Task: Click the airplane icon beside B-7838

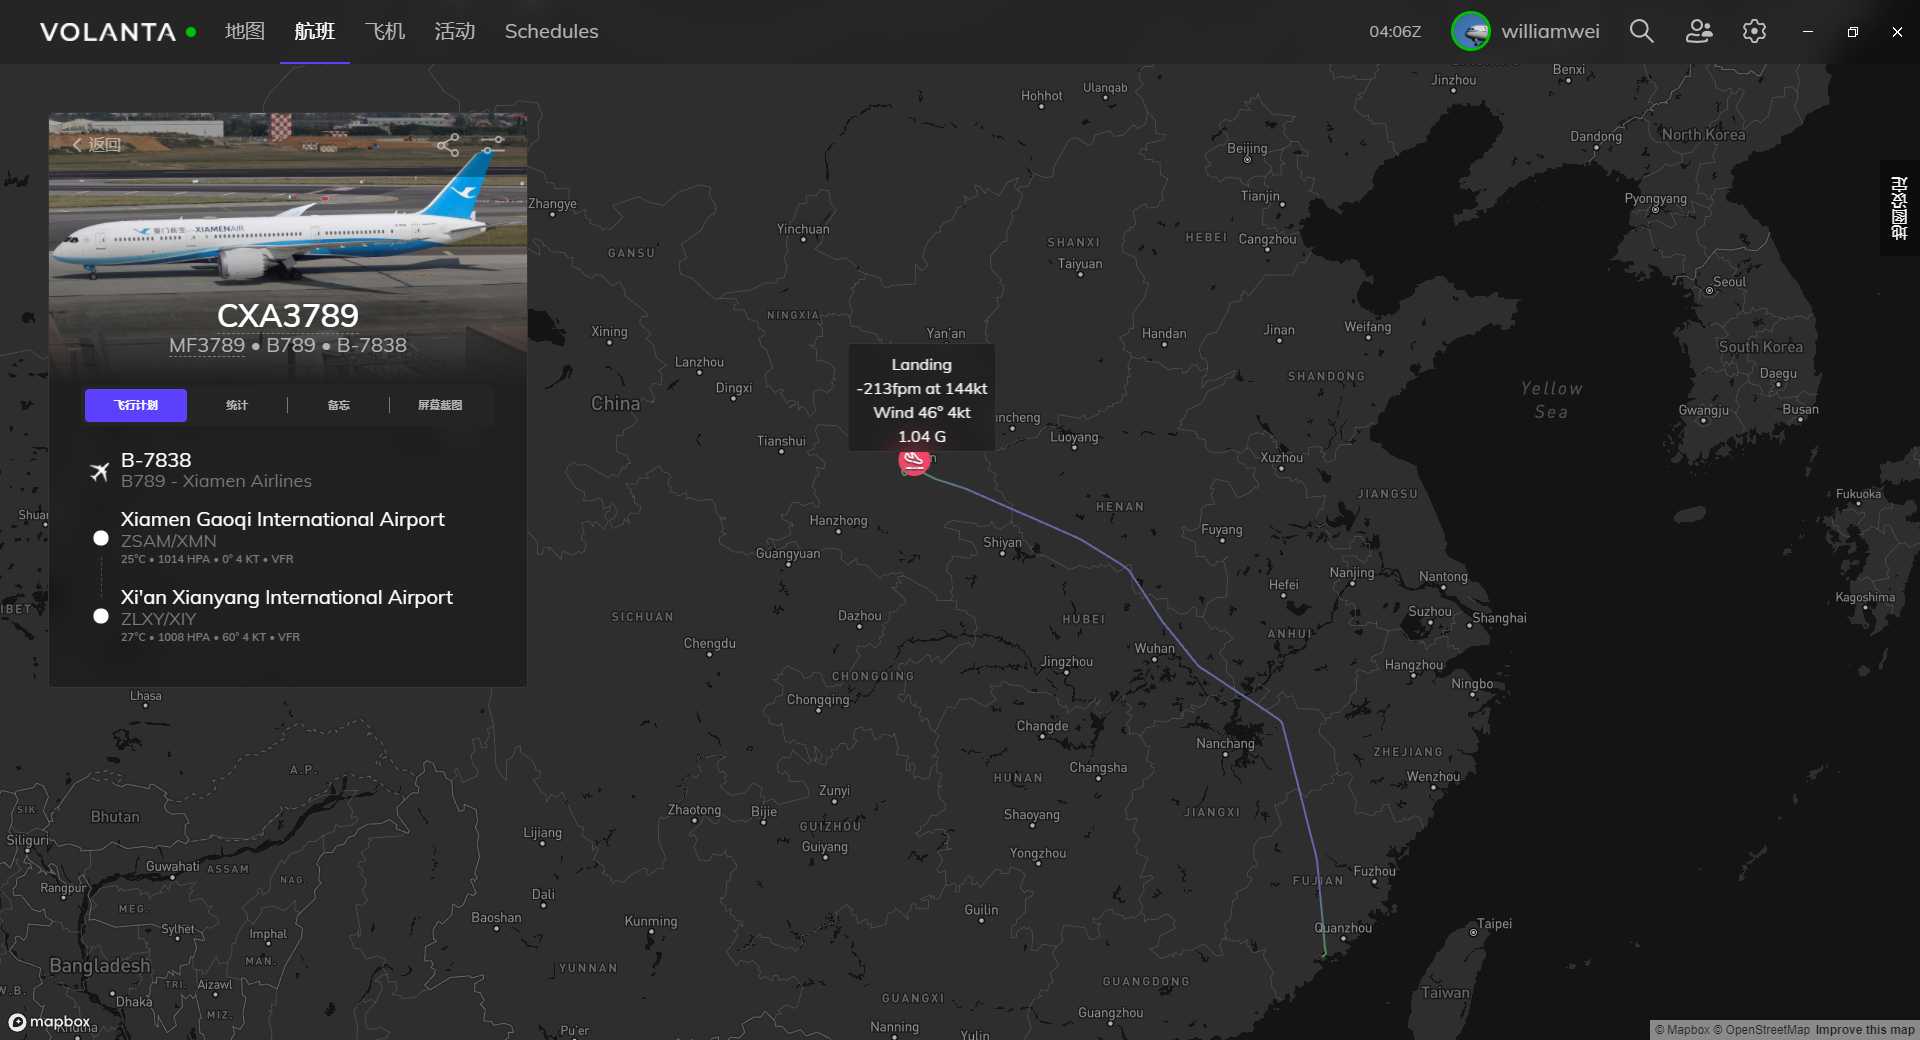Action: pyautogui.click(x=99, y=471)
